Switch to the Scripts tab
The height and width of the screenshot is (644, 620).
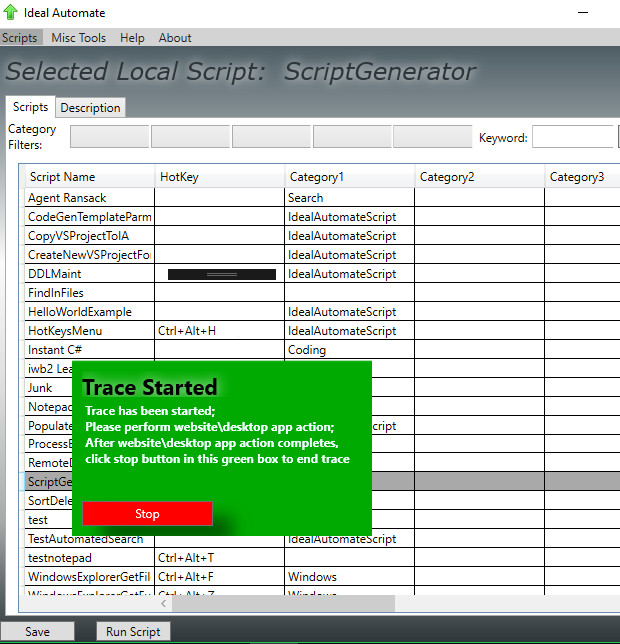(x=30, y=107)
